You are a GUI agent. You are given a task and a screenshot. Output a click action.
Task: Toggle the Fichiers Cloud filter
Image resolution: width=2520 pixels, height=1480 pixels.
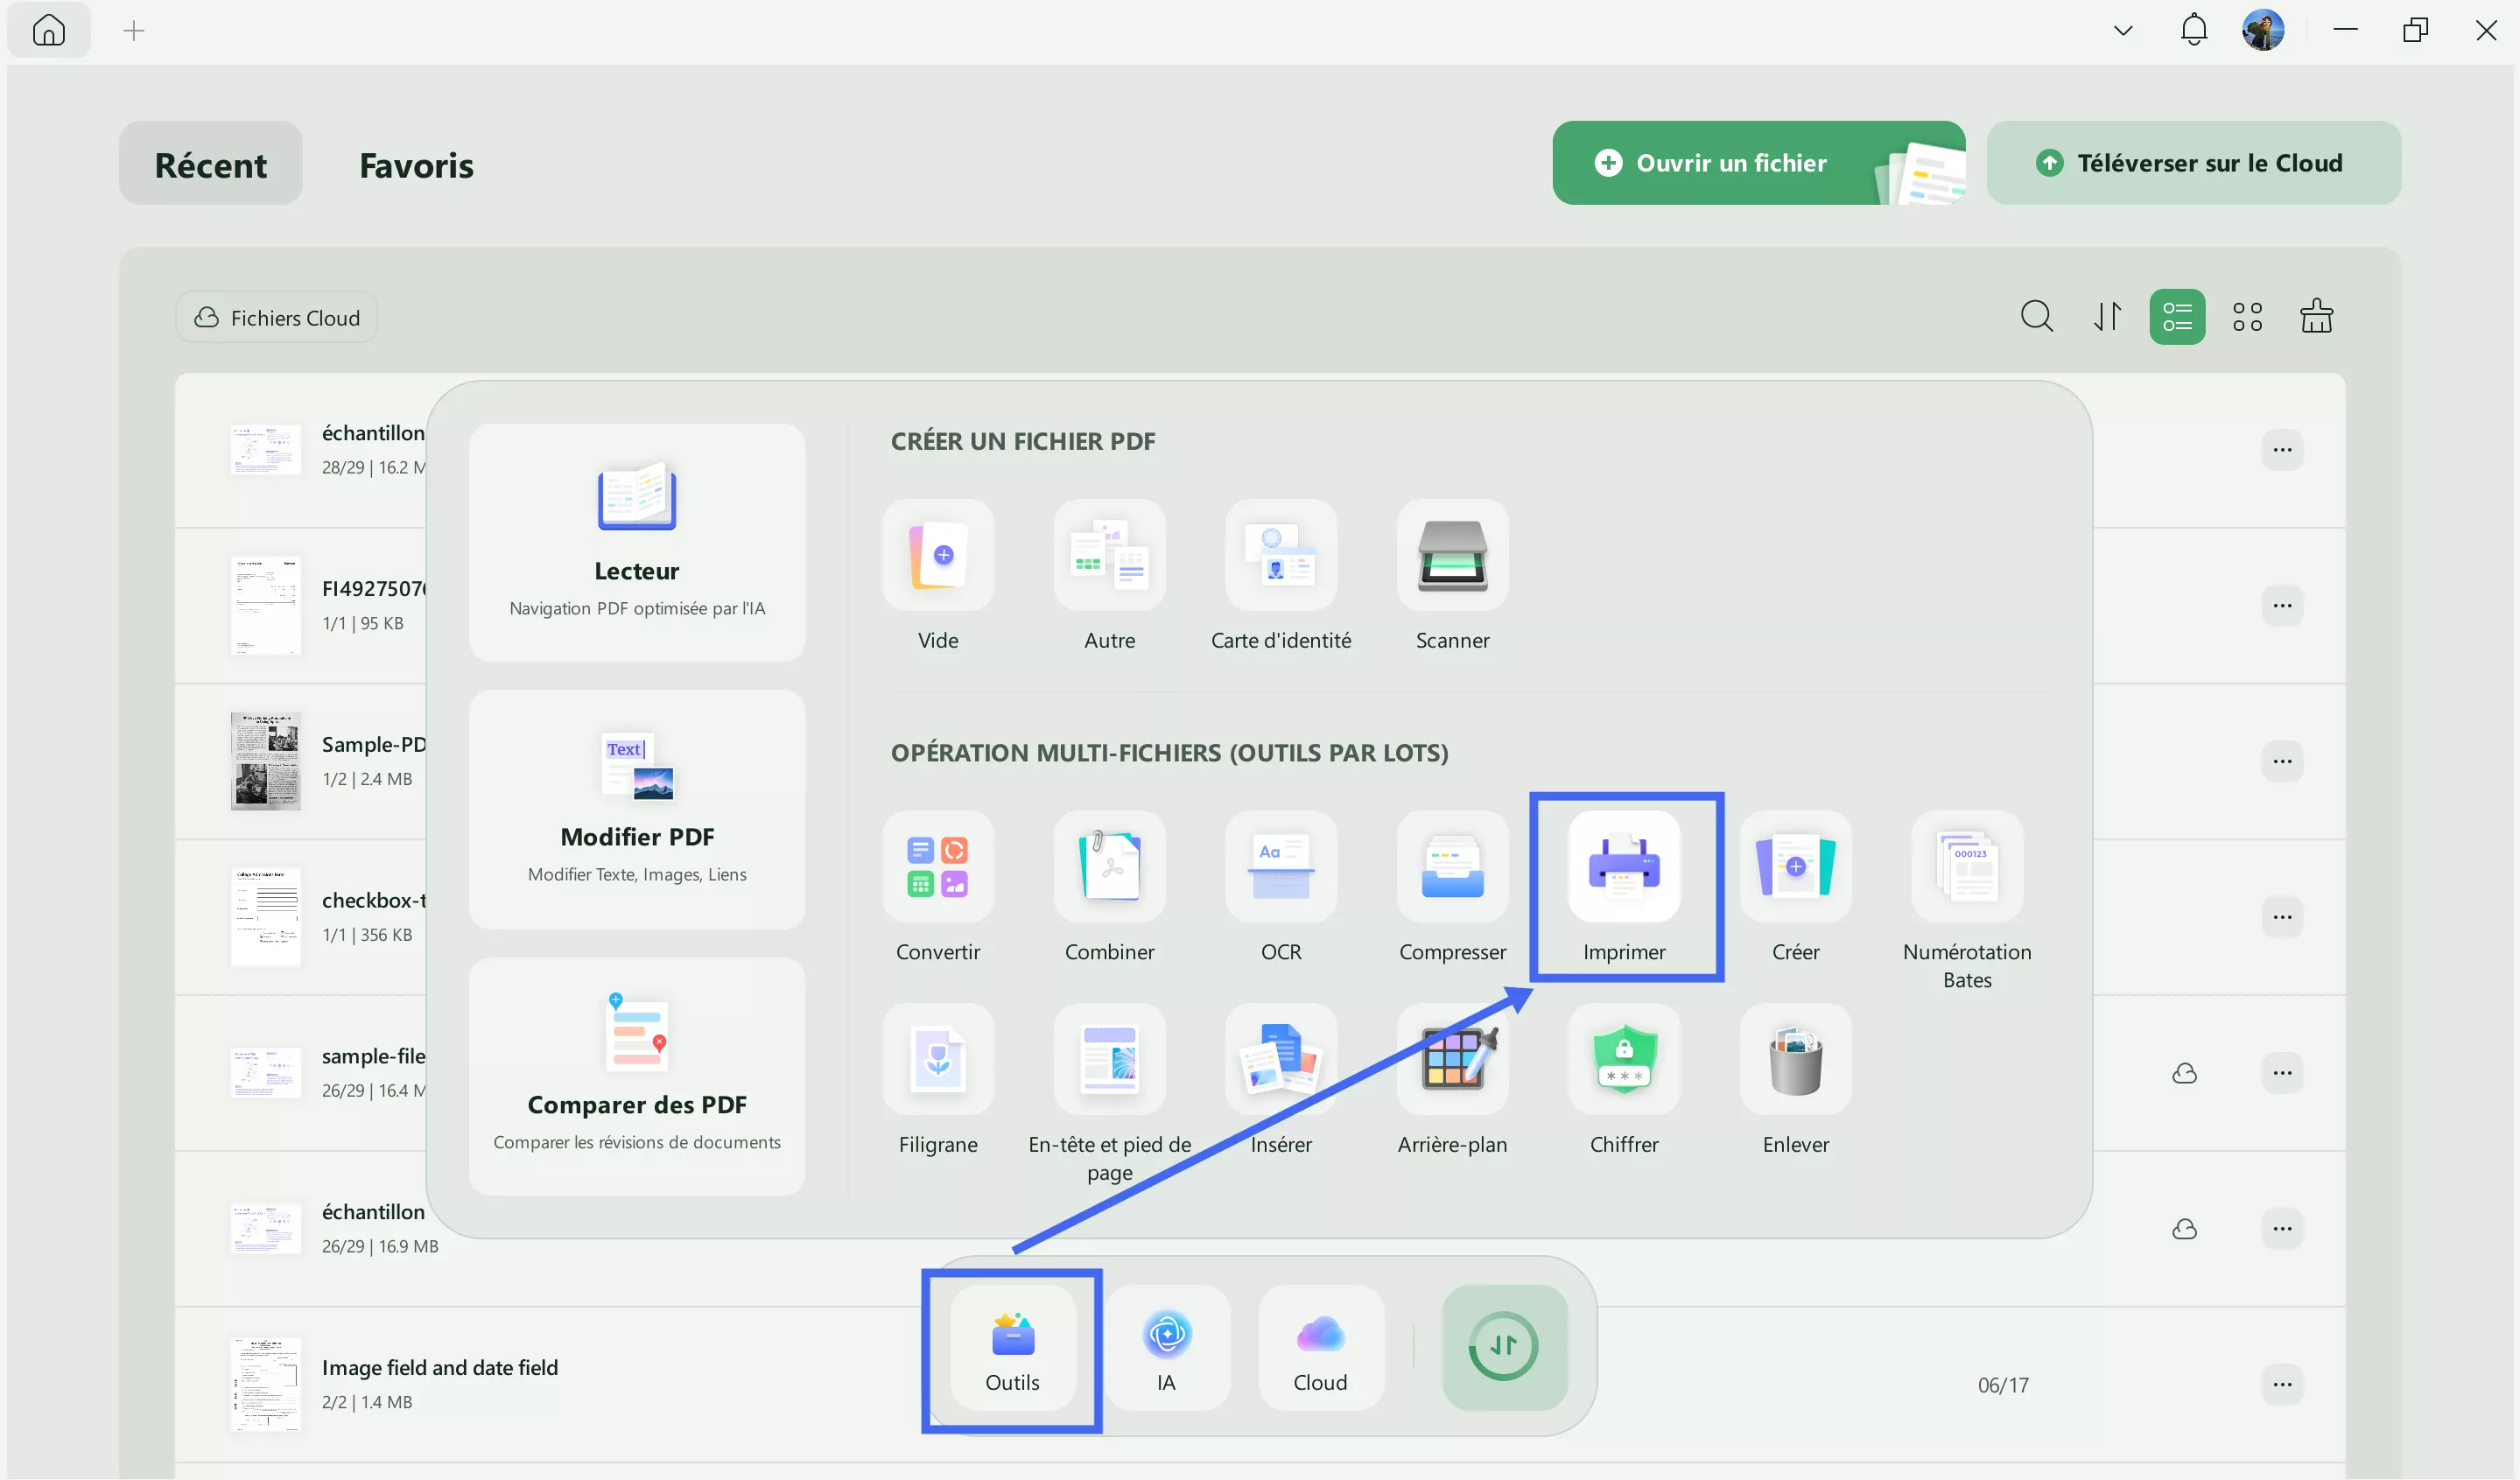pyautogui.click(x=277, y=318)
